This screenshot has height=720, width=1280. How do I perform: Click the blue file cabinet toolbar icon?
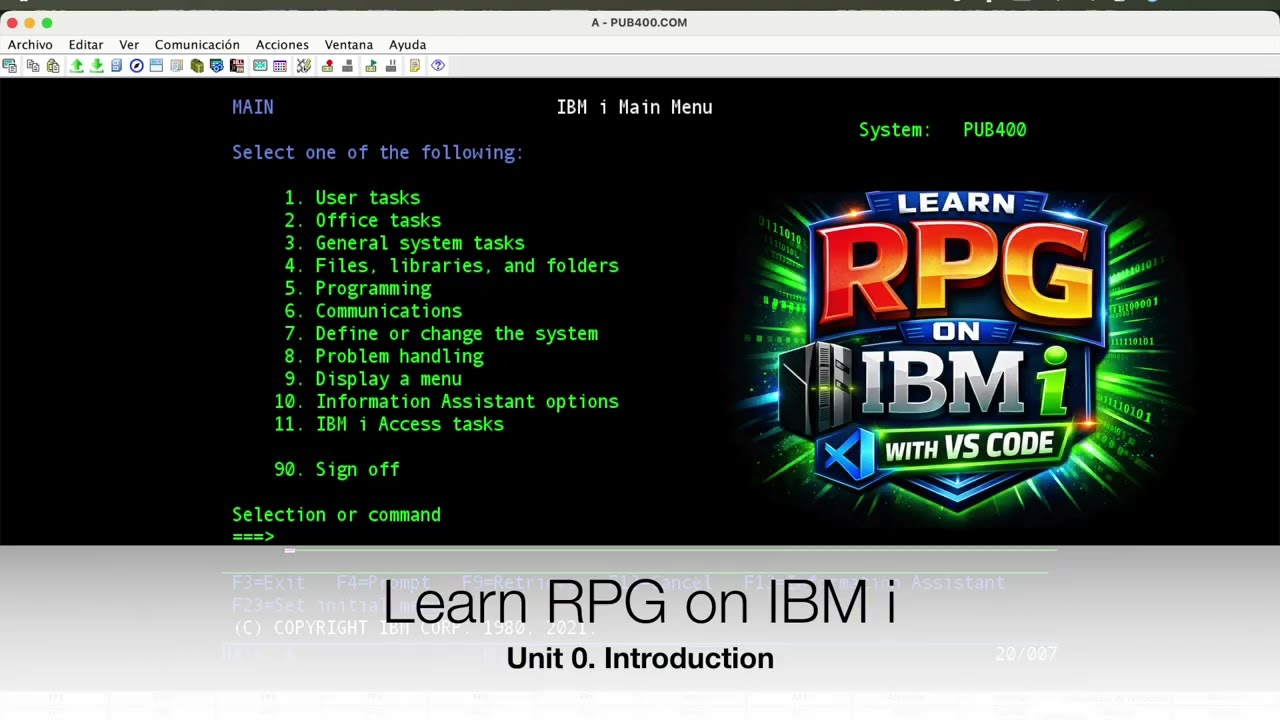pos(117,66)
